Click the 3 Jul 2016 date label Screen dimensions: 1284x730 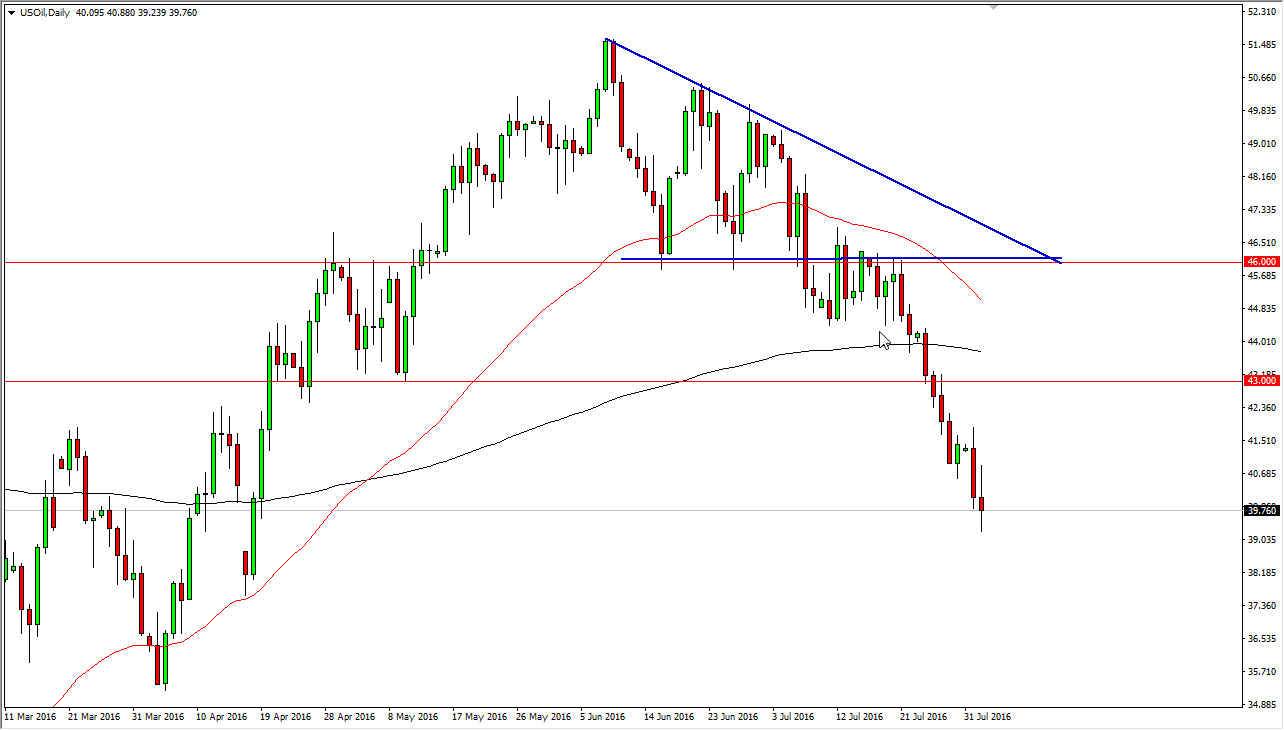[x=794, y=717]
